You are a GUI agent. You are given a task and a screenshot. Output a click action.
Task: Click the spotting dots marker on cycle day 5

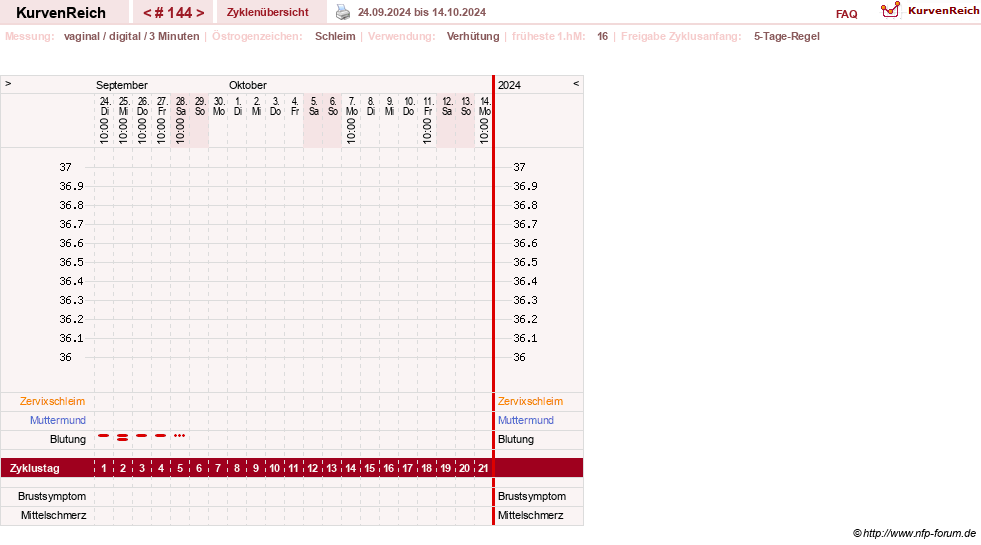(x=180, y=435)
